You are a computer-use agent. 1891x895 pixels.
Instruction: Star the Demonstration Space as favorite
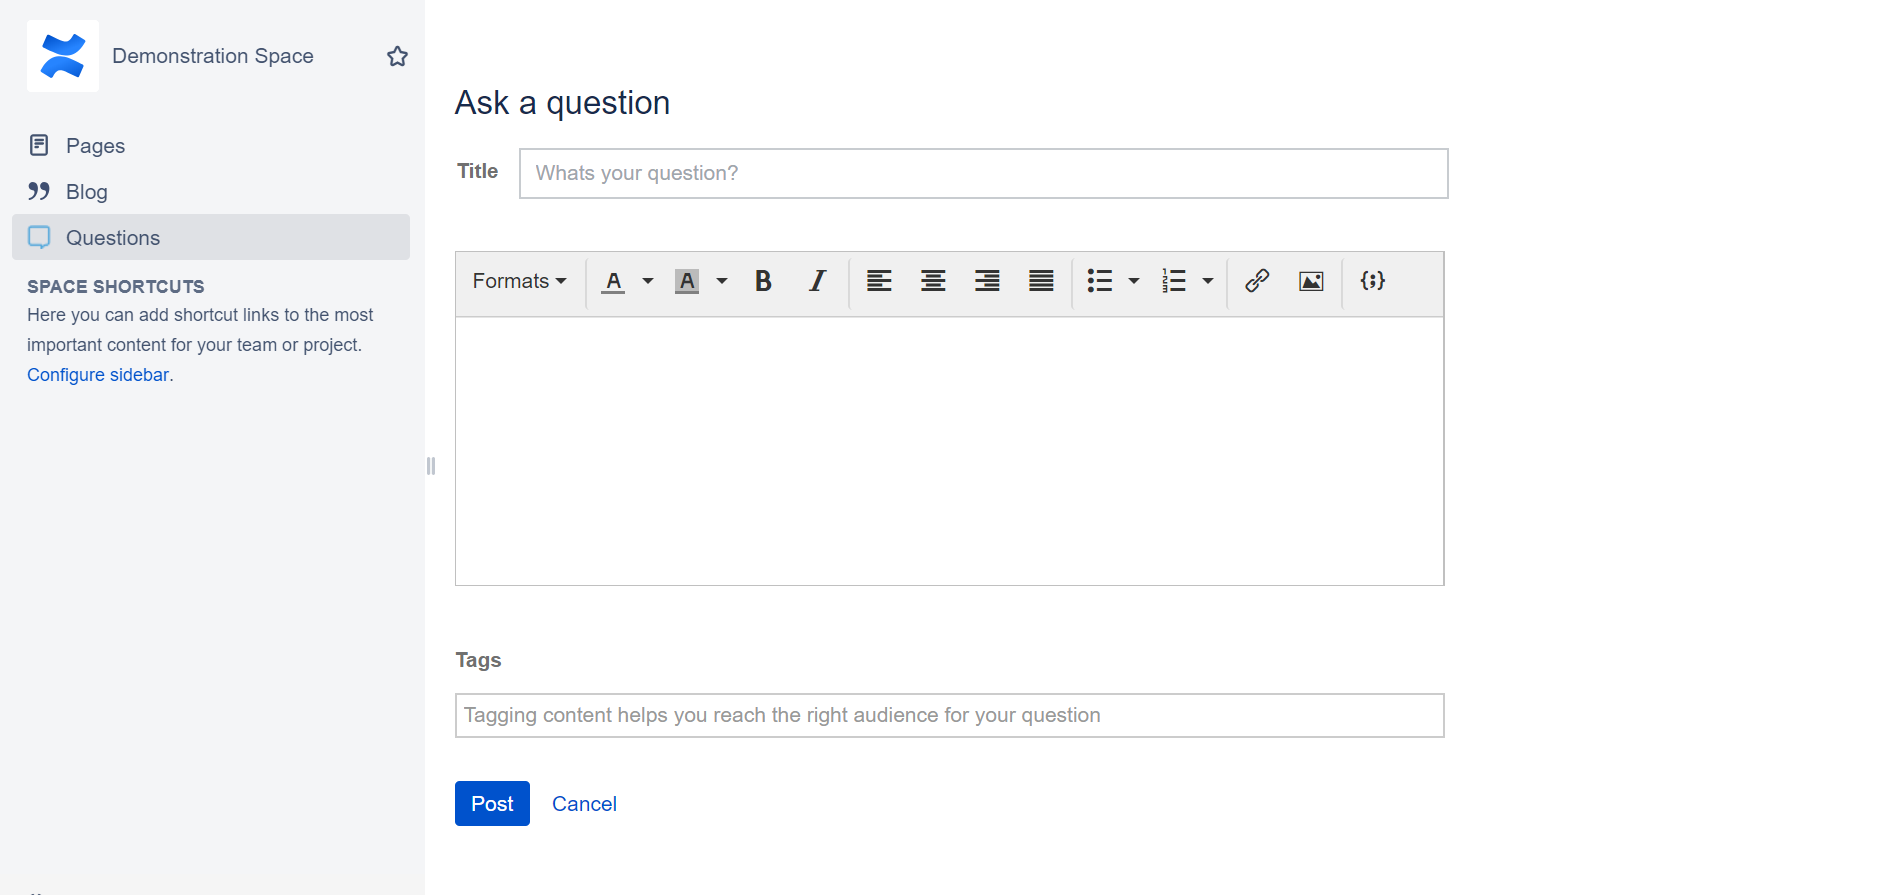[397, 56]
